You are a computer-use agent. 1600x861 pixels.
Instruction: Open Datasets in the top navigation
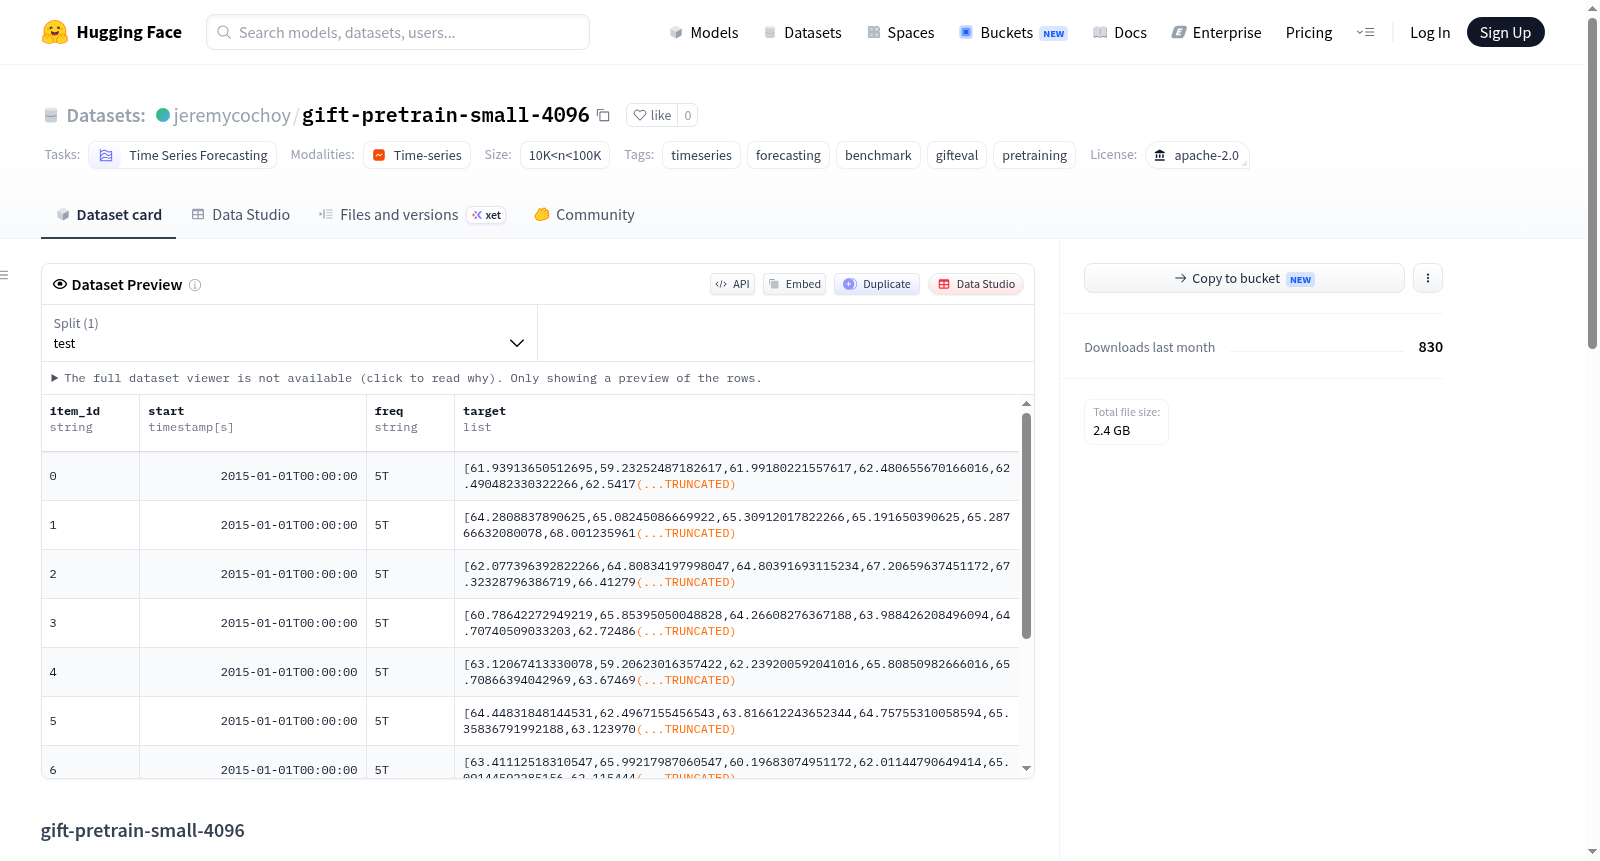[803, 32]
